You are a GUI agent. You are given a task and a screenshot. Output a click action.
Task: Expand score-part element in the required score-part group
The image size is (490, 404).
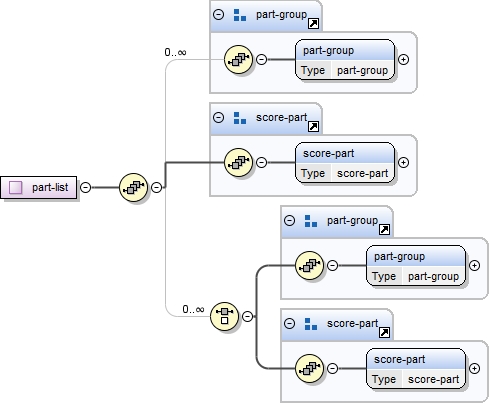click(404, 163)
